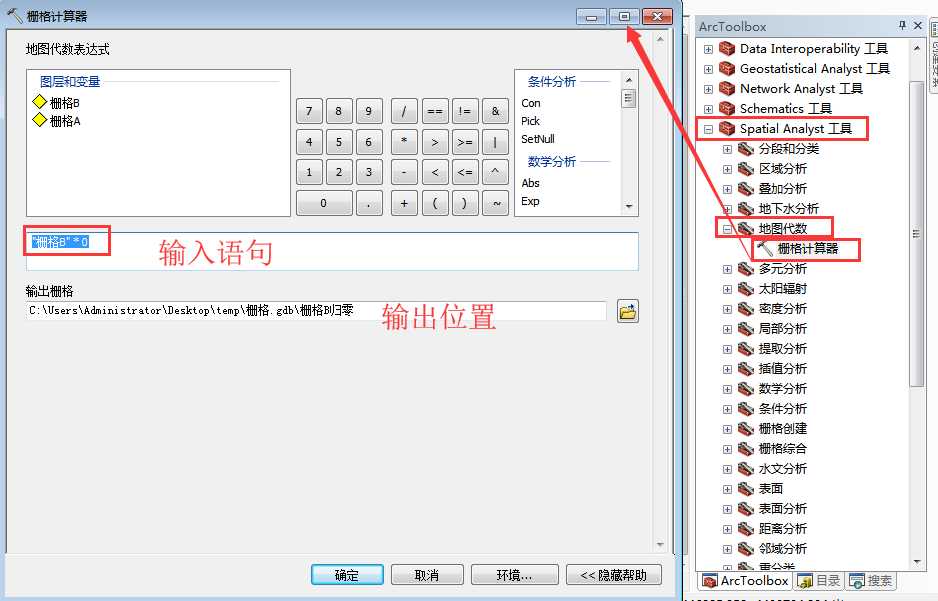938x601 pixels.
Task: Open the 环境... settings button
Action: (514, 575)
